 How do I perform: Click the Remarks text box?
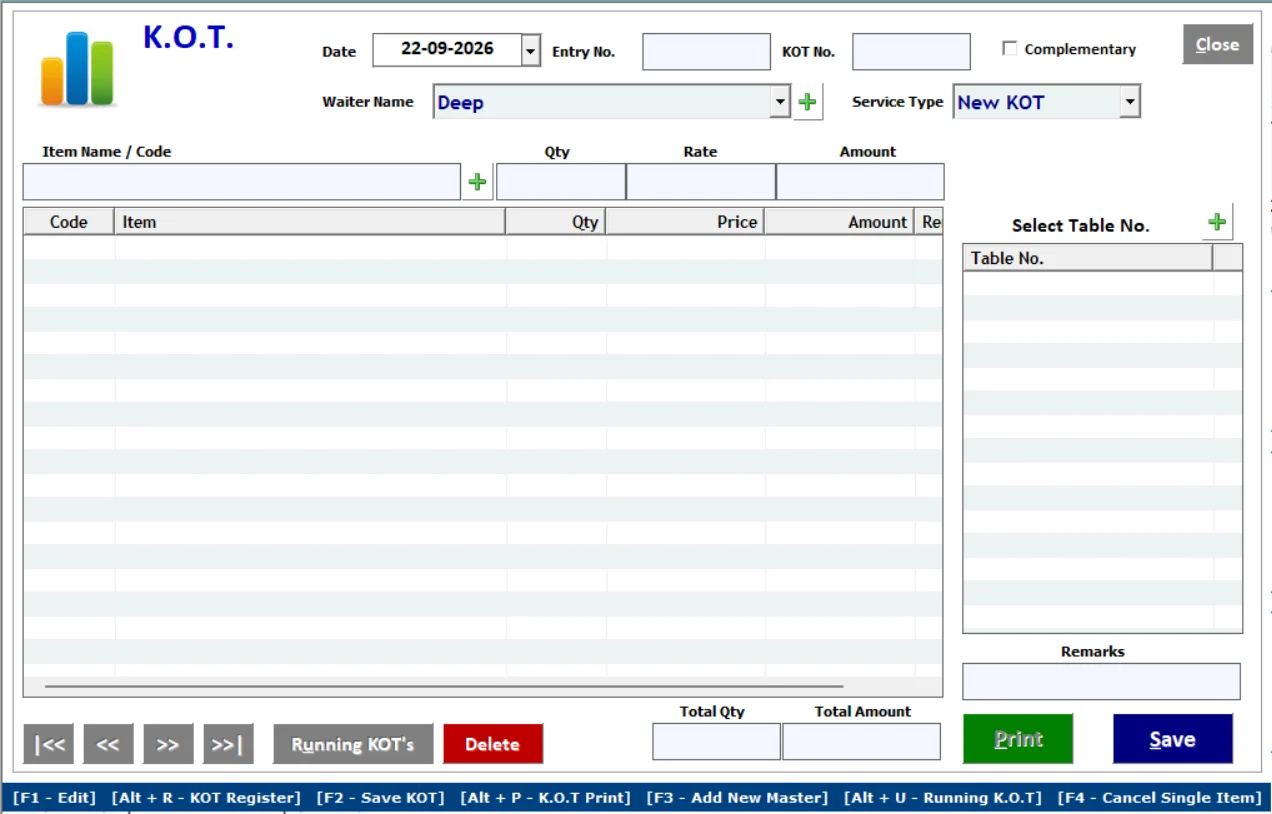point(1101,681)
